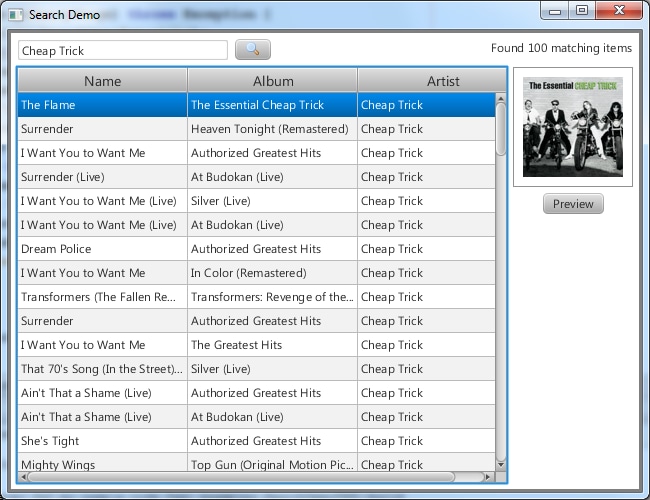
Task: Select 'I Want You to Want Me (Live)' on Silver (Live)
Action: [256, 201]
